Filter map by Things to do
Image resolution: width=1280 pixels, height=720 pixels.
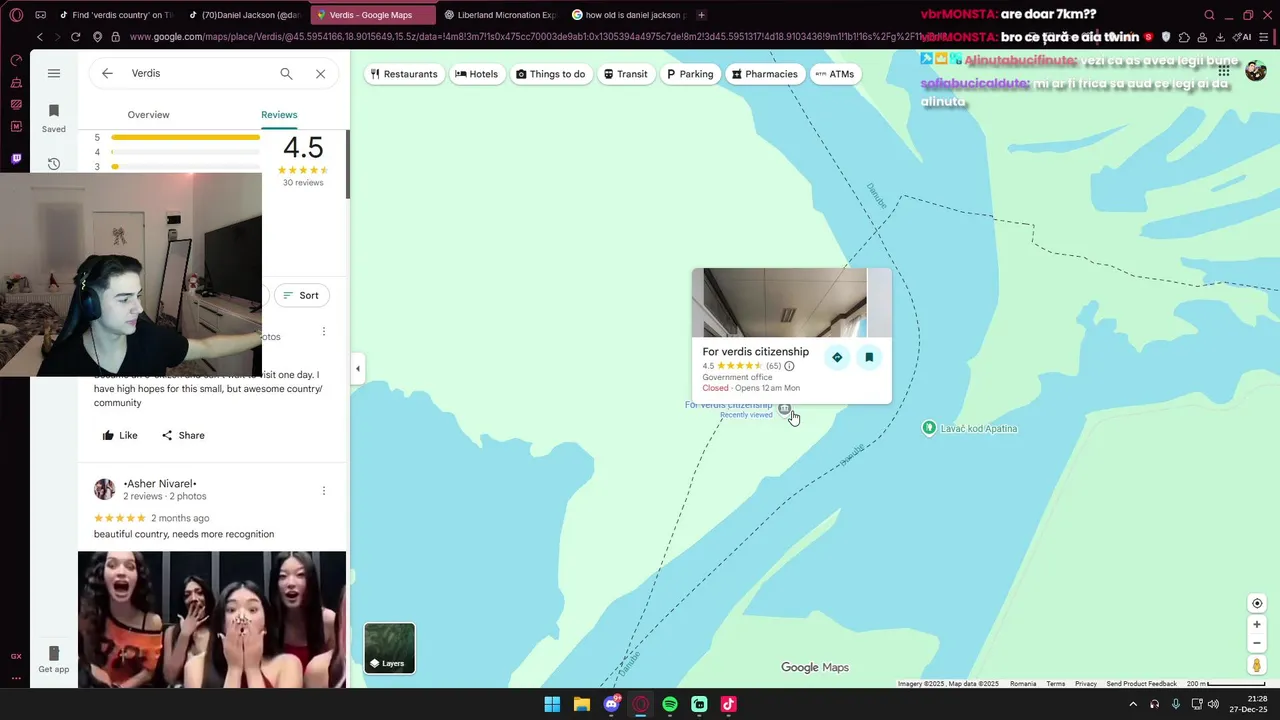click(550, 74)
